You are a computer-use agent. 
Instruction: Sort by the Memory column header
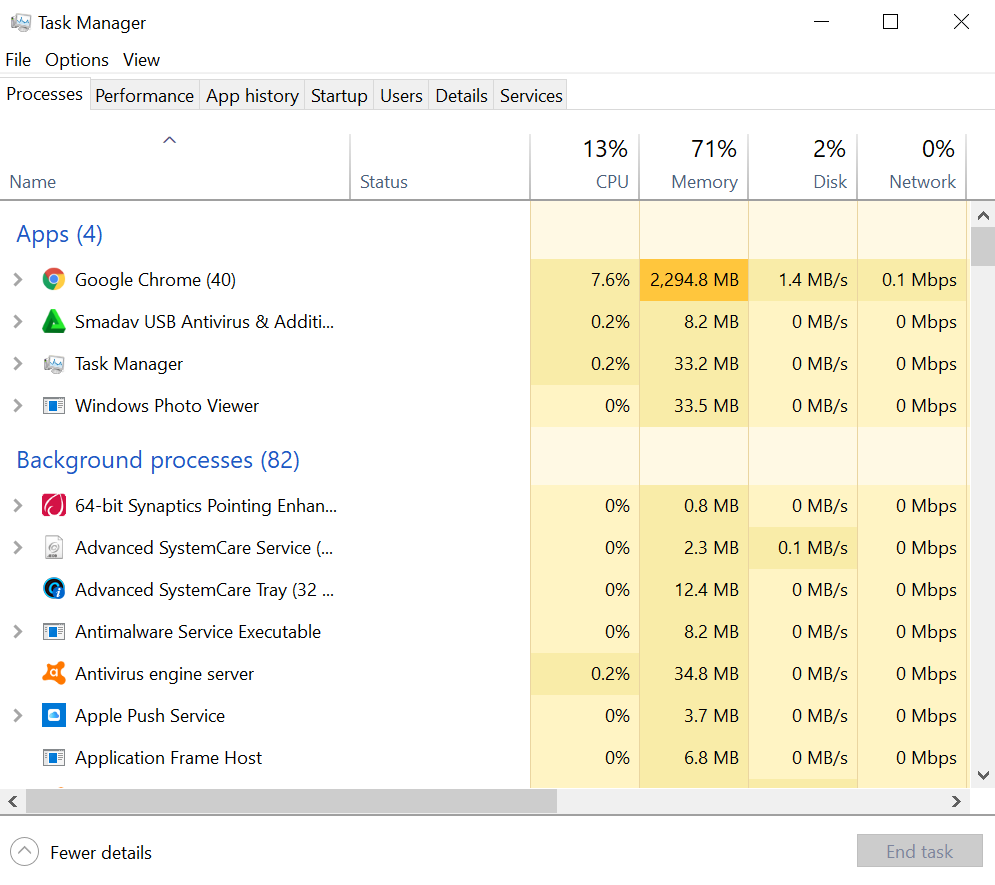pyautogui.click(x=694, y=166)
